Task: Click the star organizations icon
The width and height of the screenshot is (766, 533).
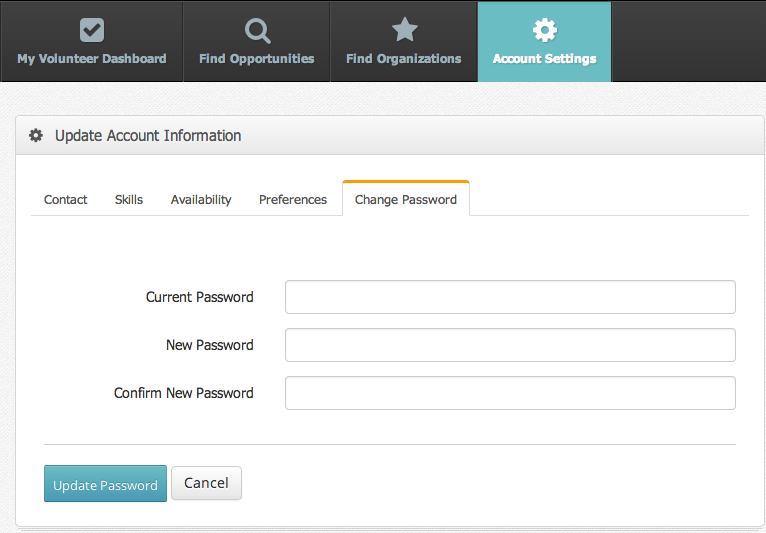Action: (x=405, y=30)
